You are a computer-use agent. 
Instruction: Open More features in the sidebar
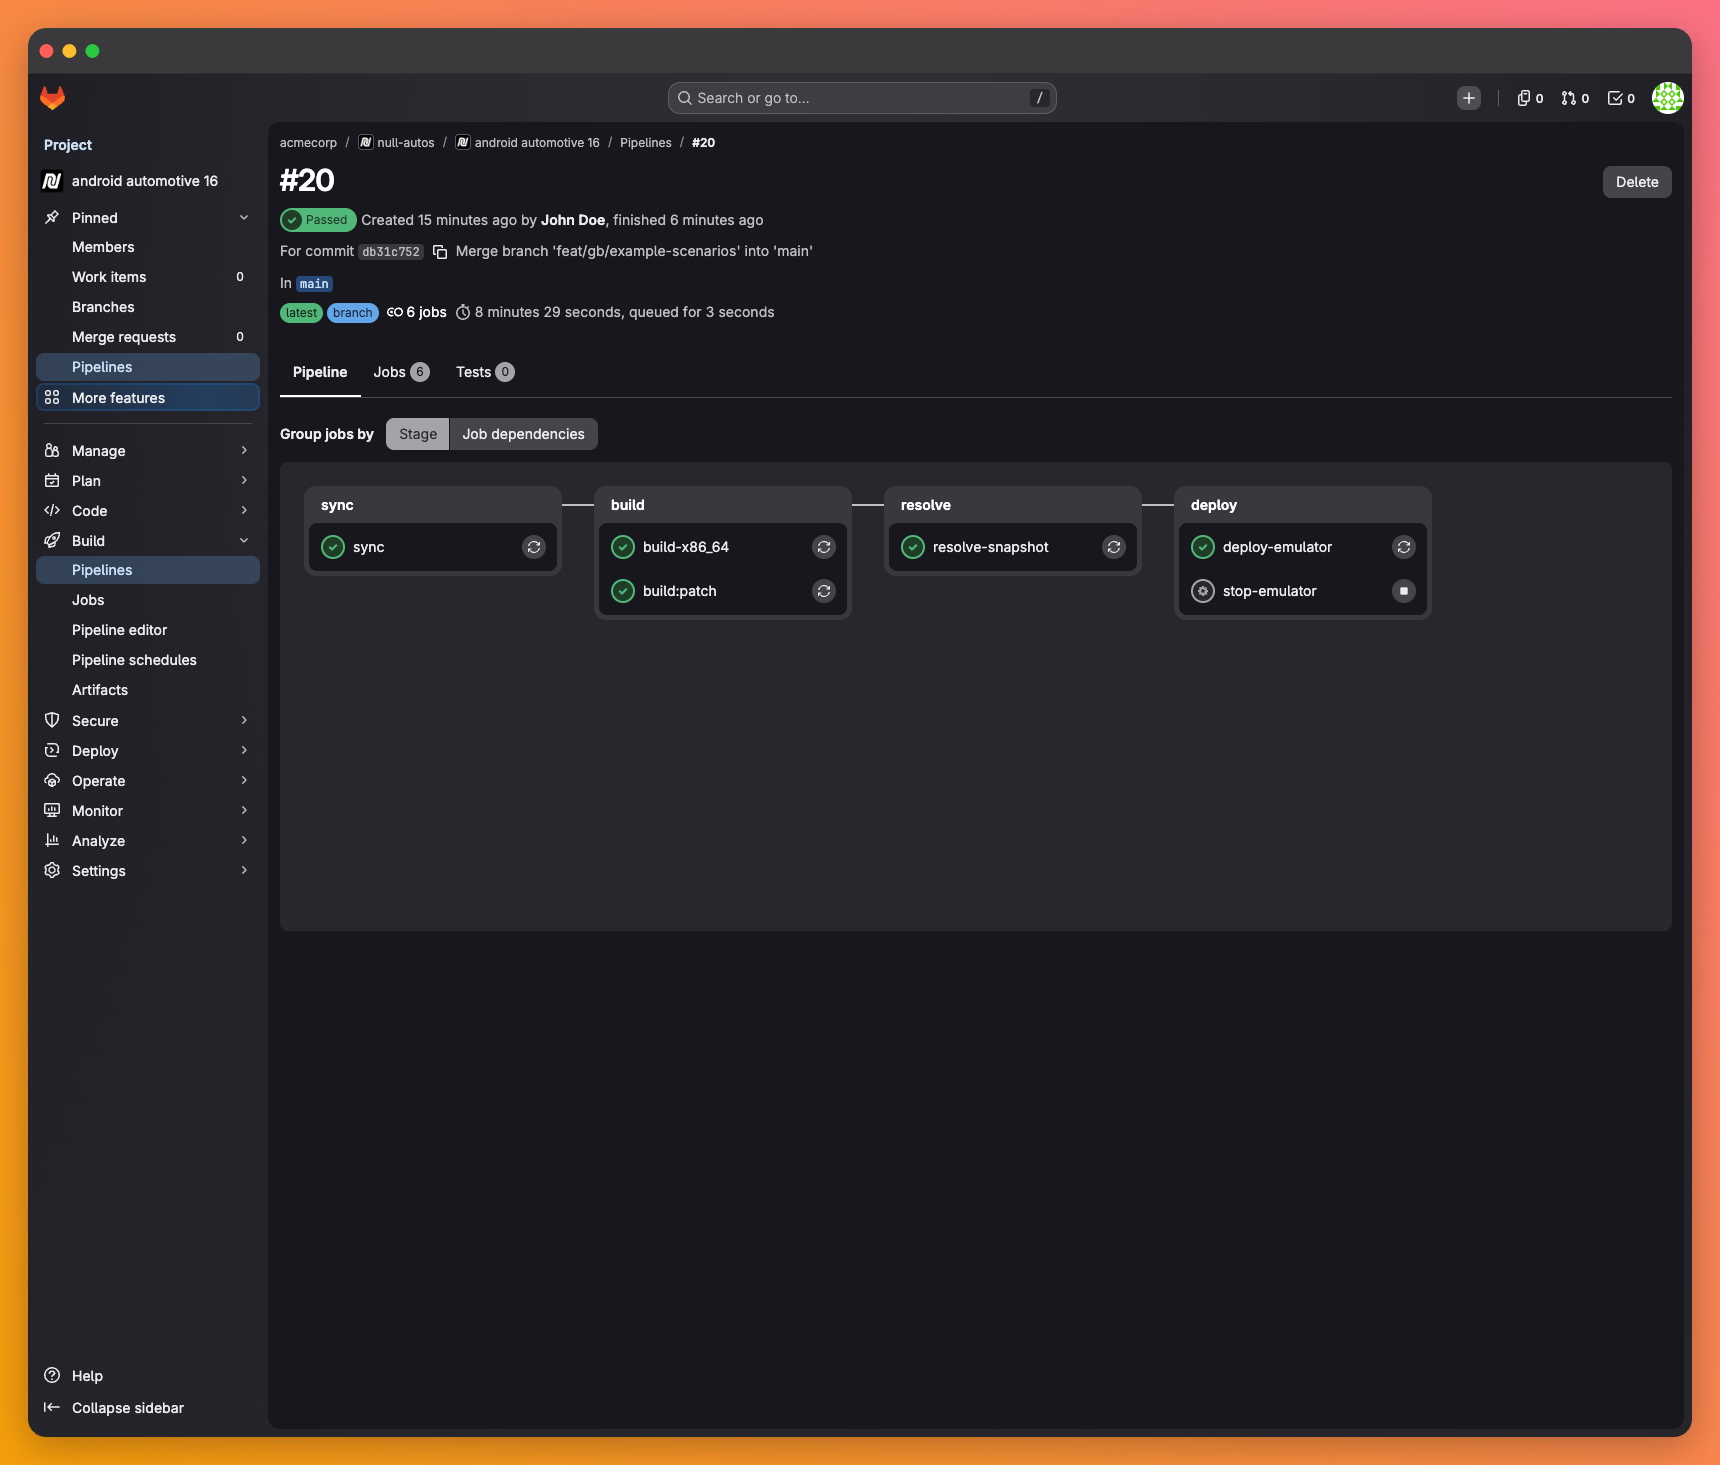(x=148, y=398)
